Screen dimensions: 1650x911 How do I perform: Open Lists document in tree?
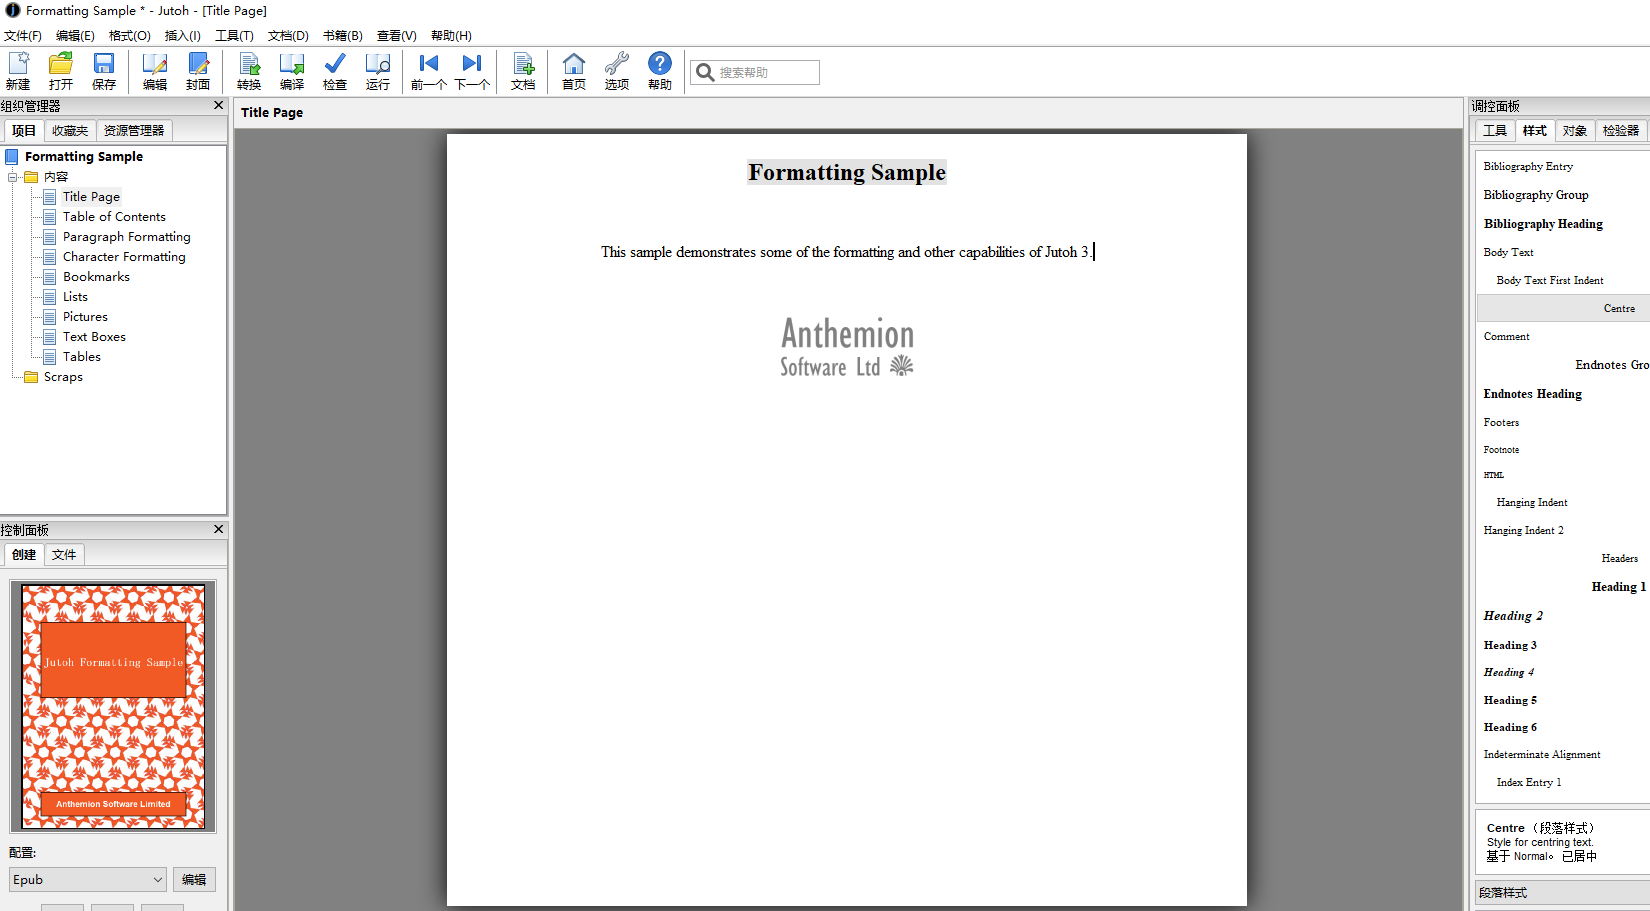(x=75, y=297)
